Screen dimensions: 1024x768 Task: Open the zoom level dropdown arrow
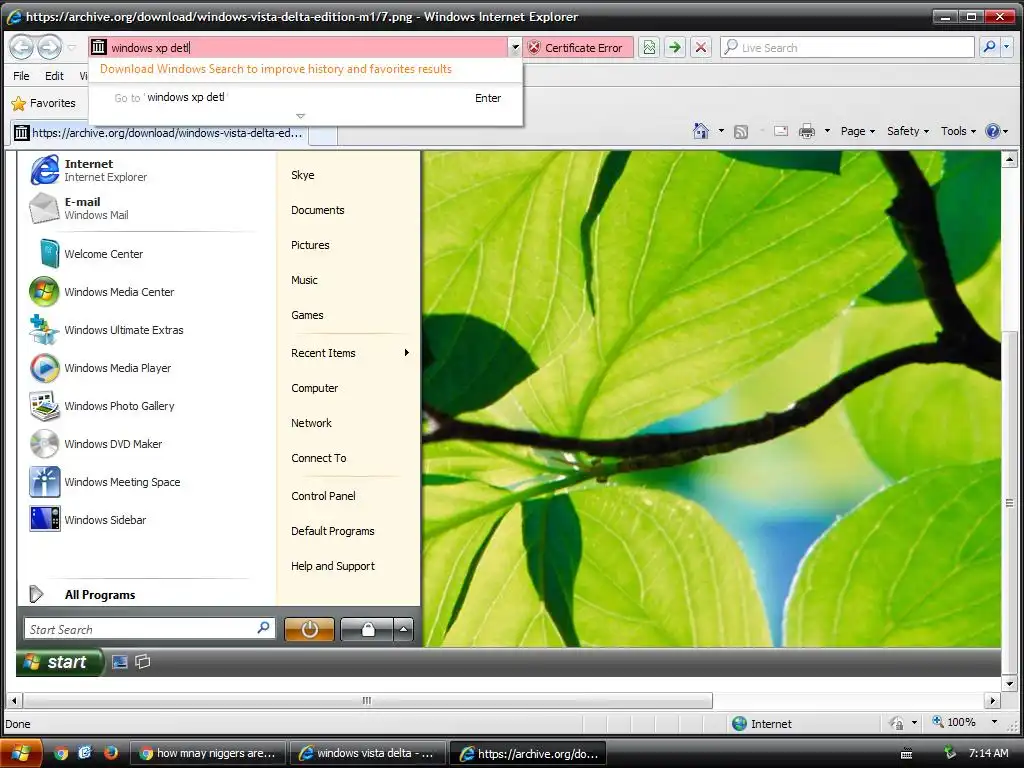995,722
